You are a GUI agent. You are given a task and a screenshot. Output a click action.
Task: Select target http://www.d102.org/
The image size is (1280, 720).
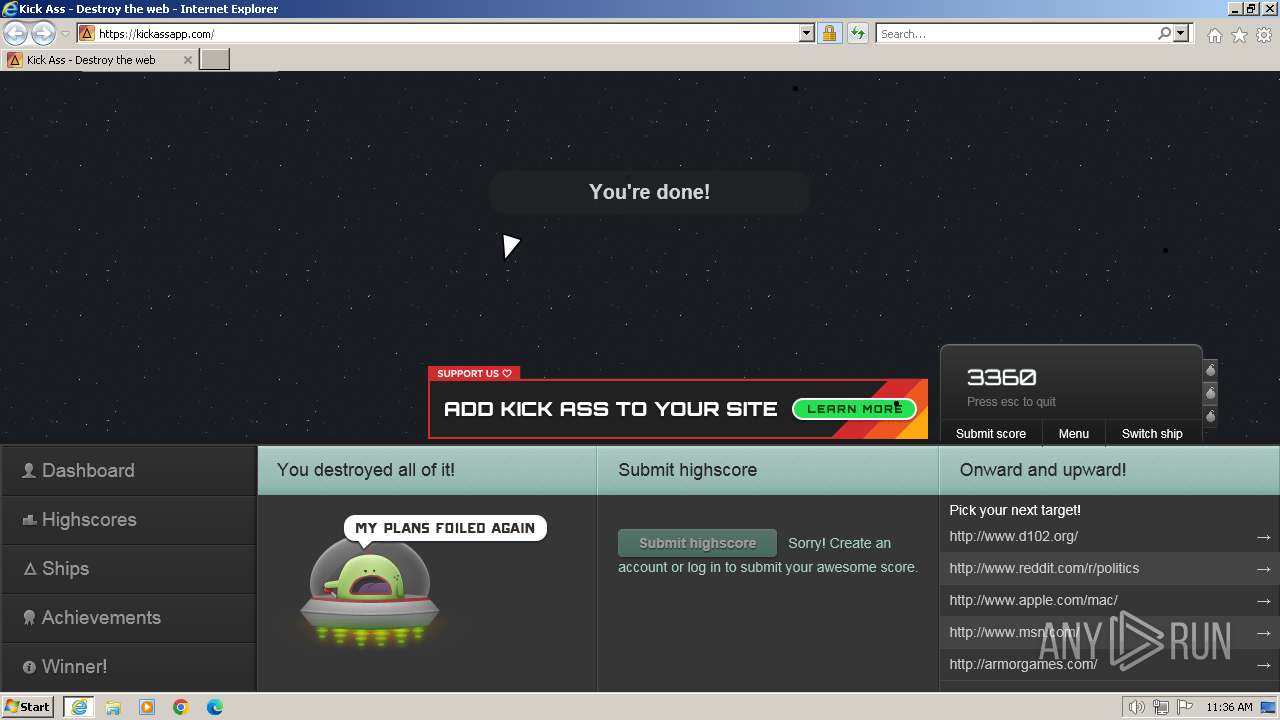coord(1013,536)
